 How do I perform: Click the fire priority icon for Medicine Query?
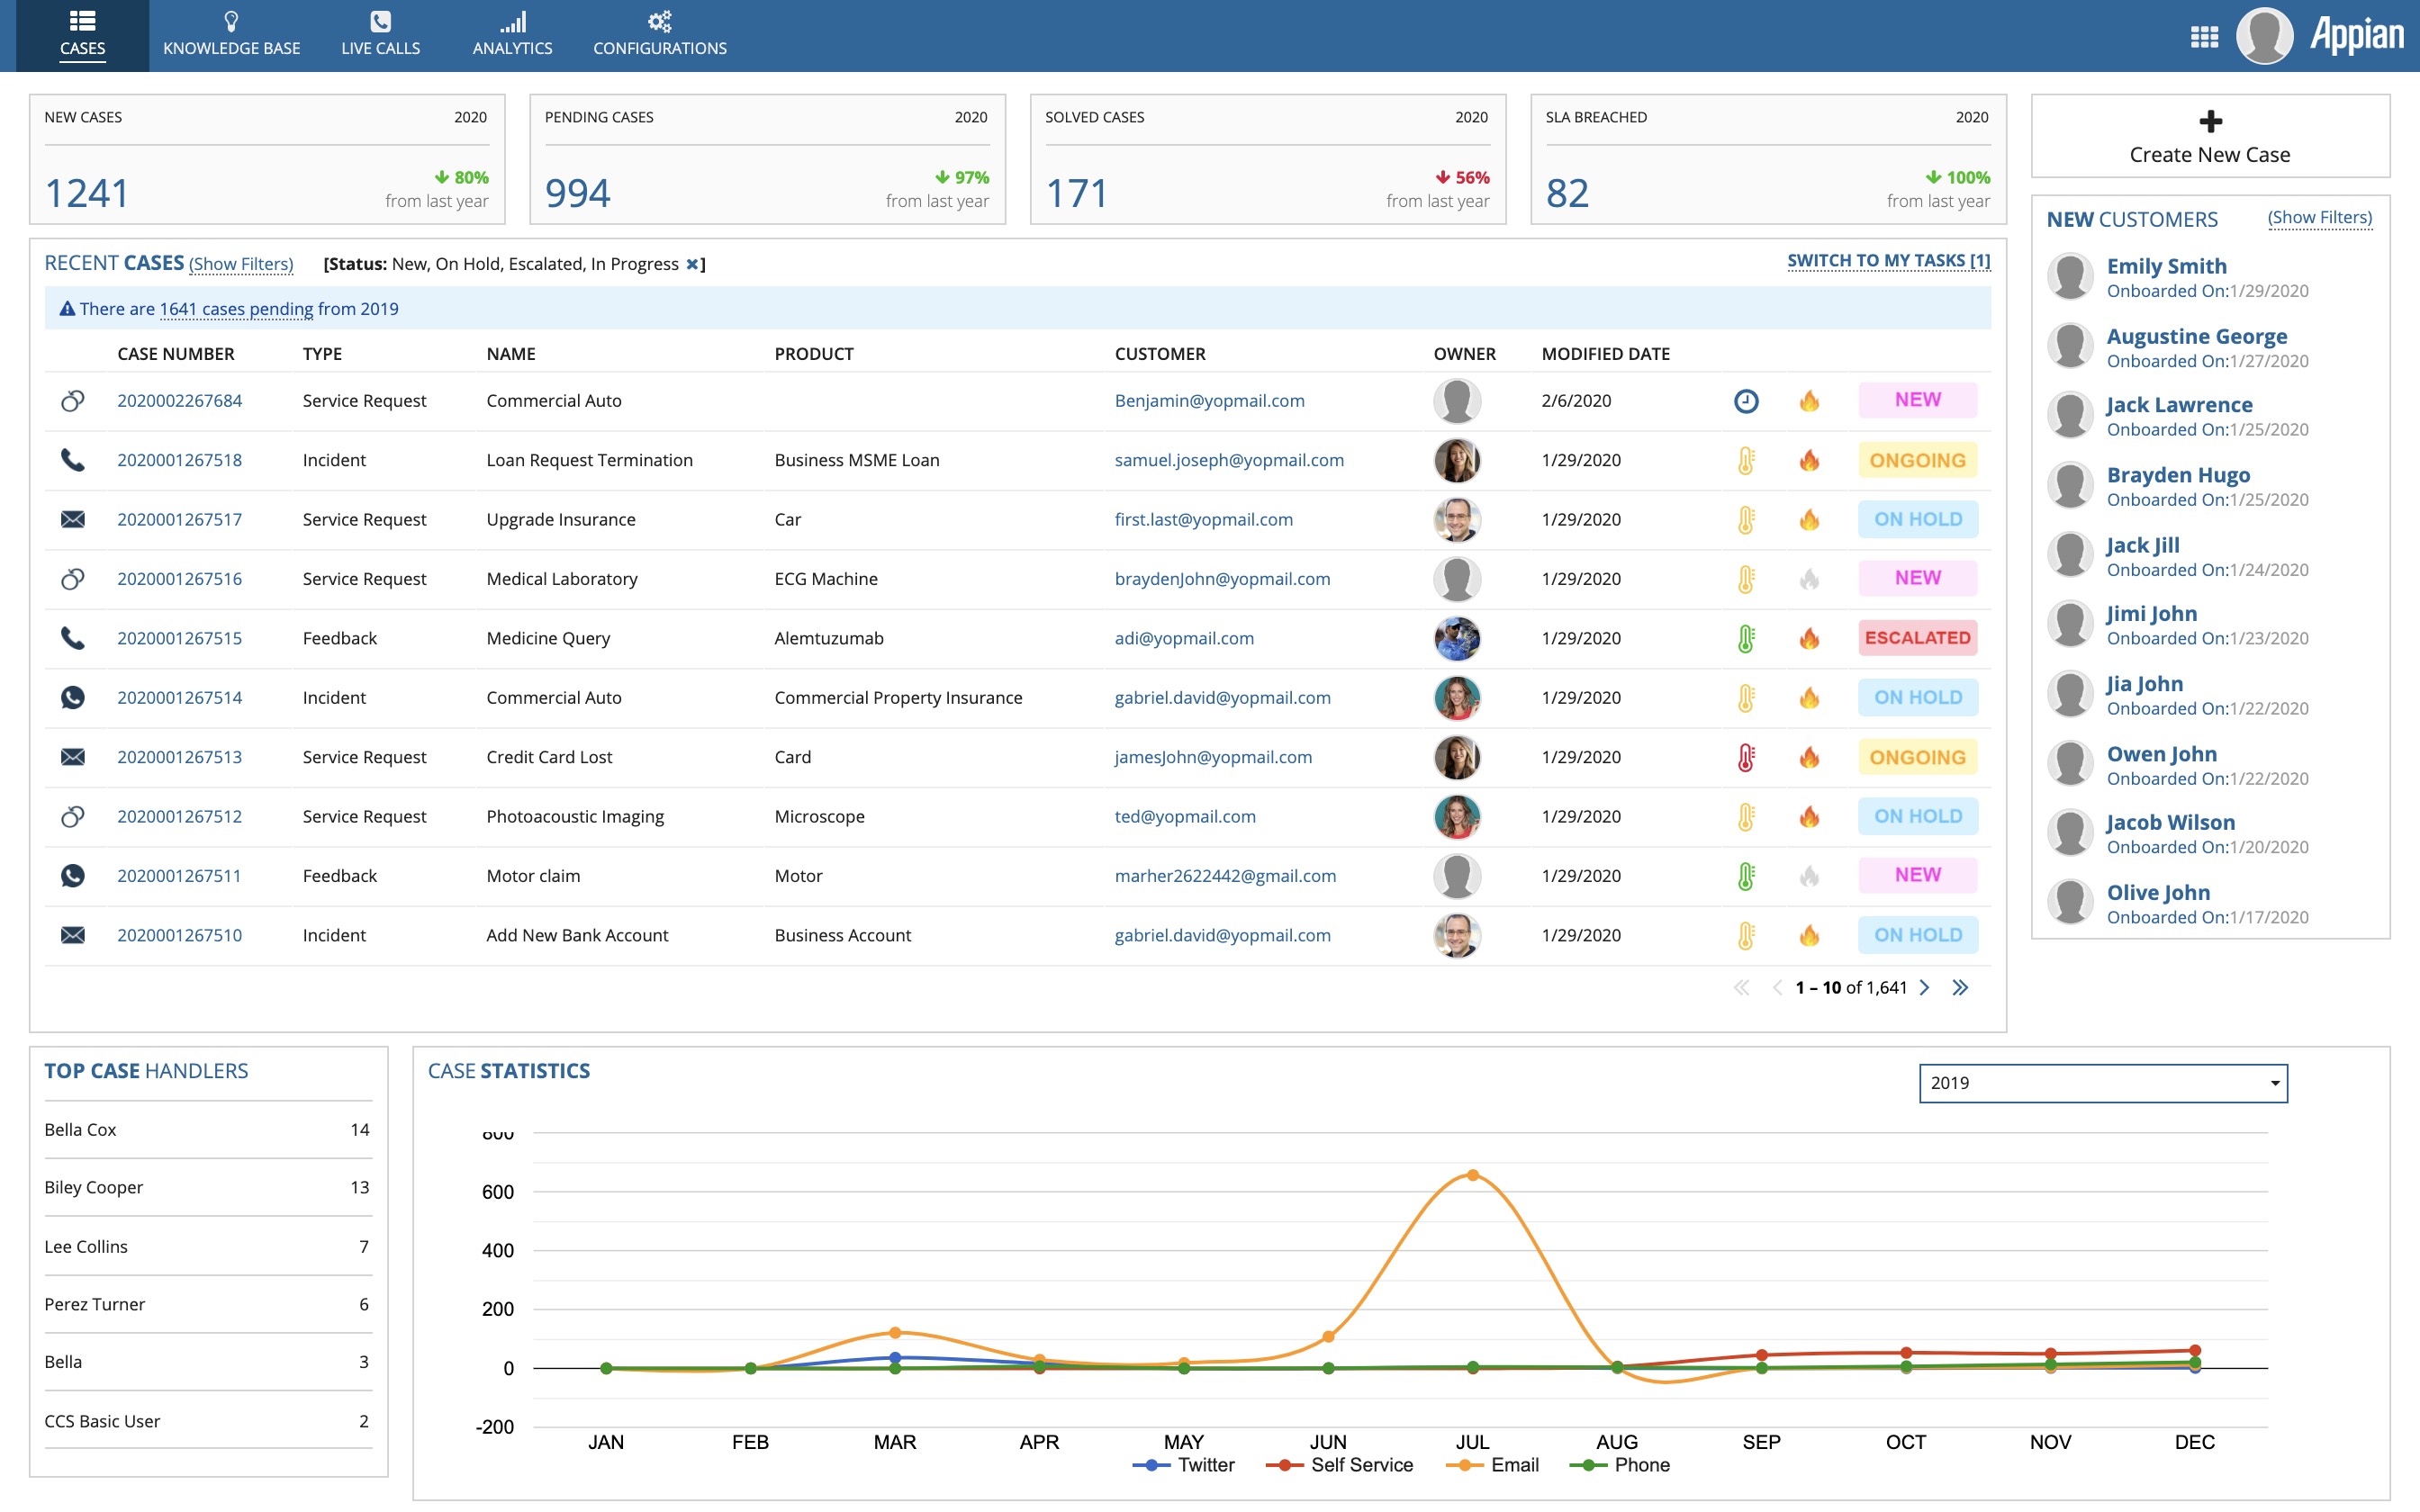(x=1810, y=637)
